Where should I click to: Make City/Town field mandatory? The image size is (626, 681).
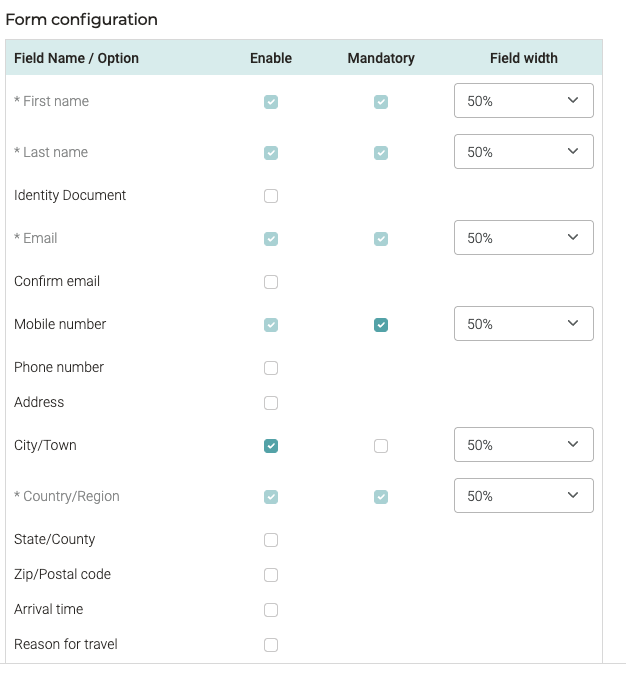pyautogui.click(x=381, y=446)
